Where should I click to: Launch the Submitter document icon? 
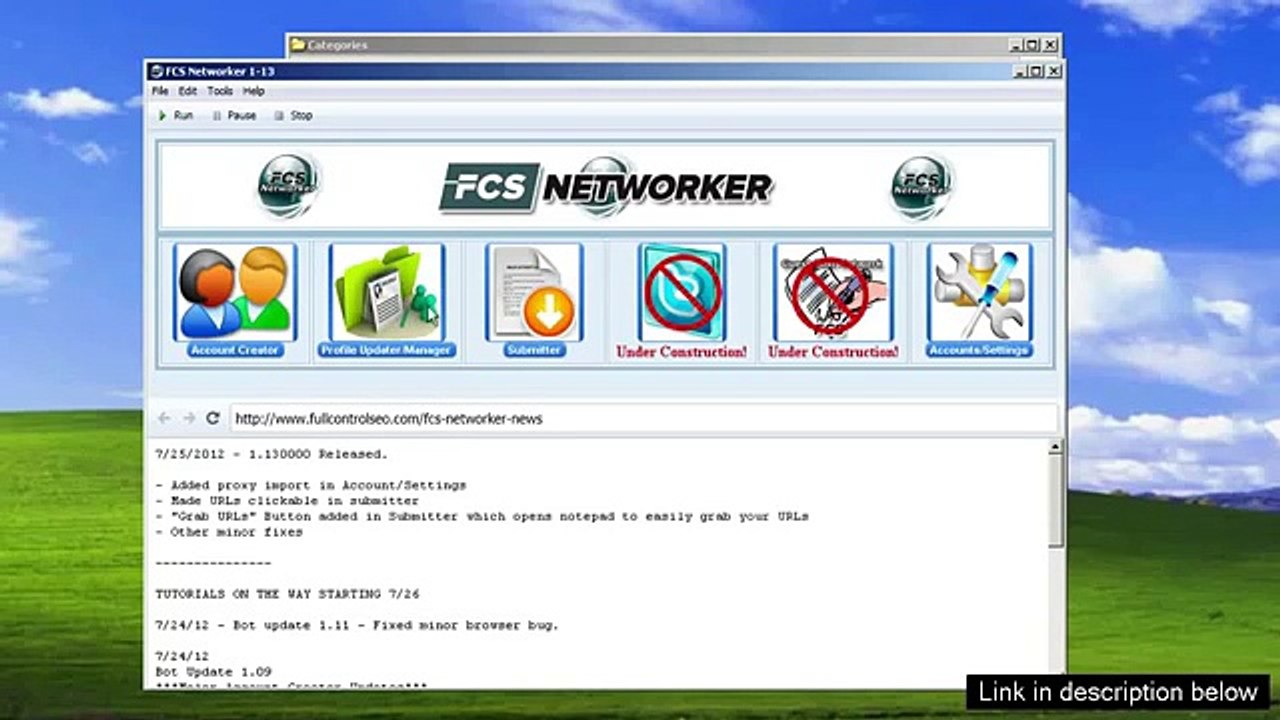point(534,292)
